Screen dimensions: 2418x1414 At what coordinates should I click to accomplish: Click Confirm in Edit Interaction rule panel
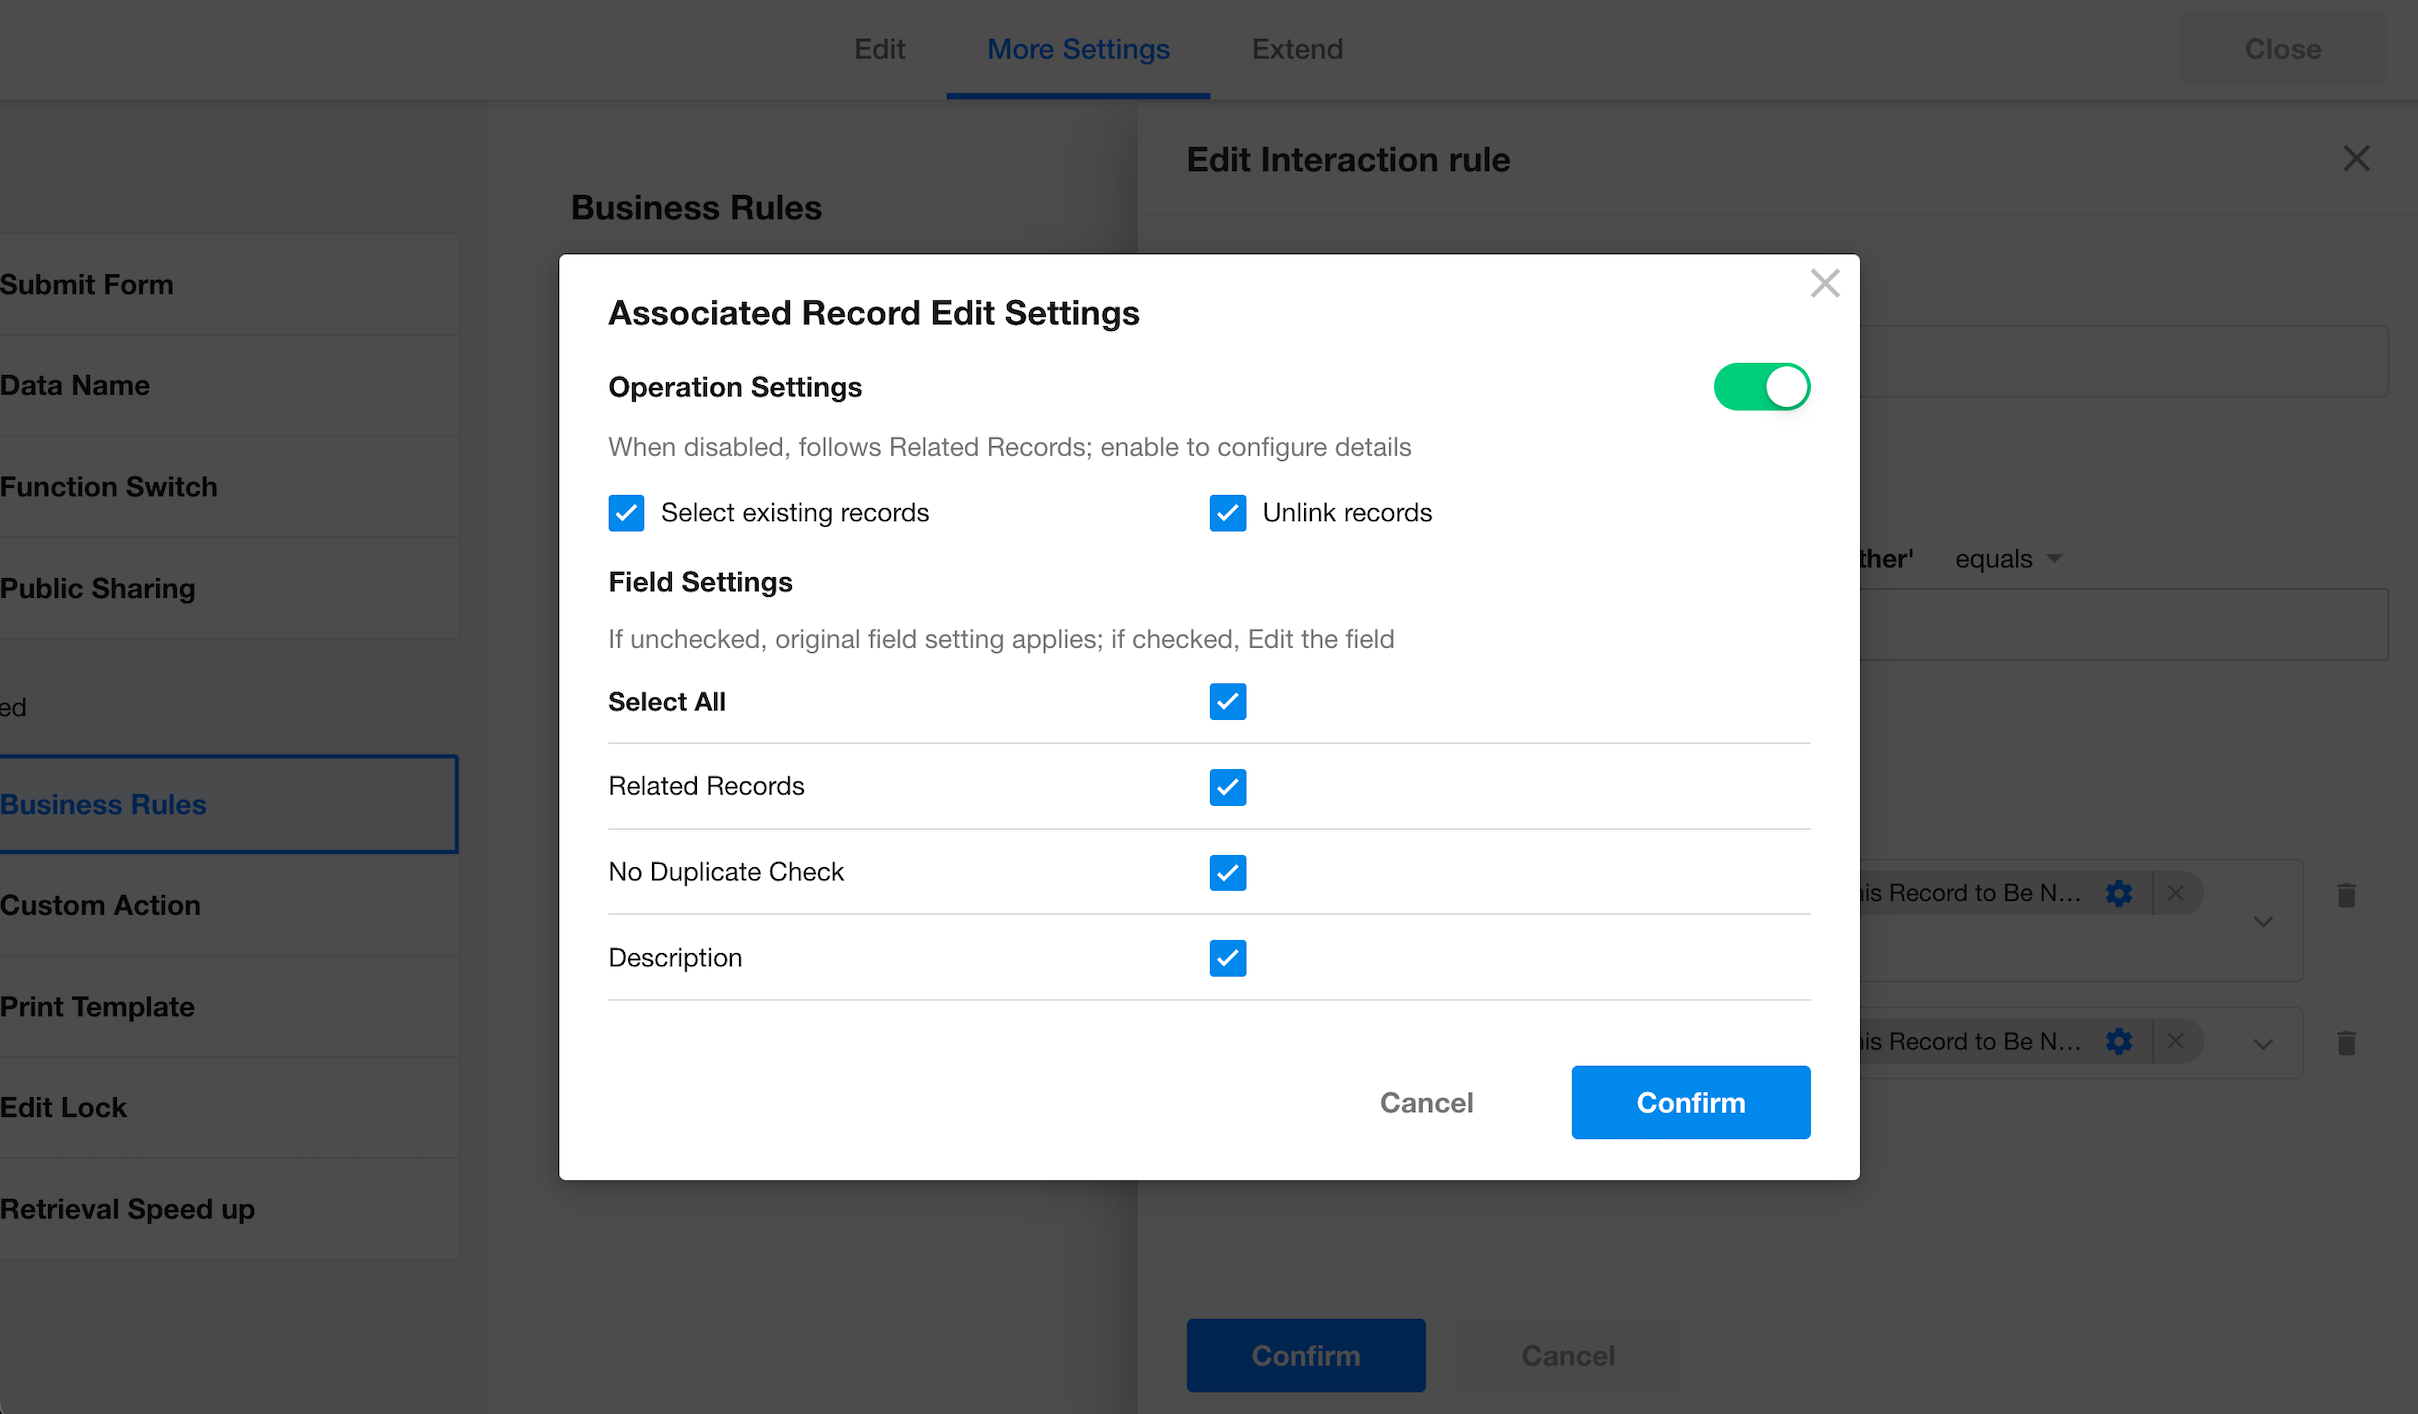[1305, 1355]
